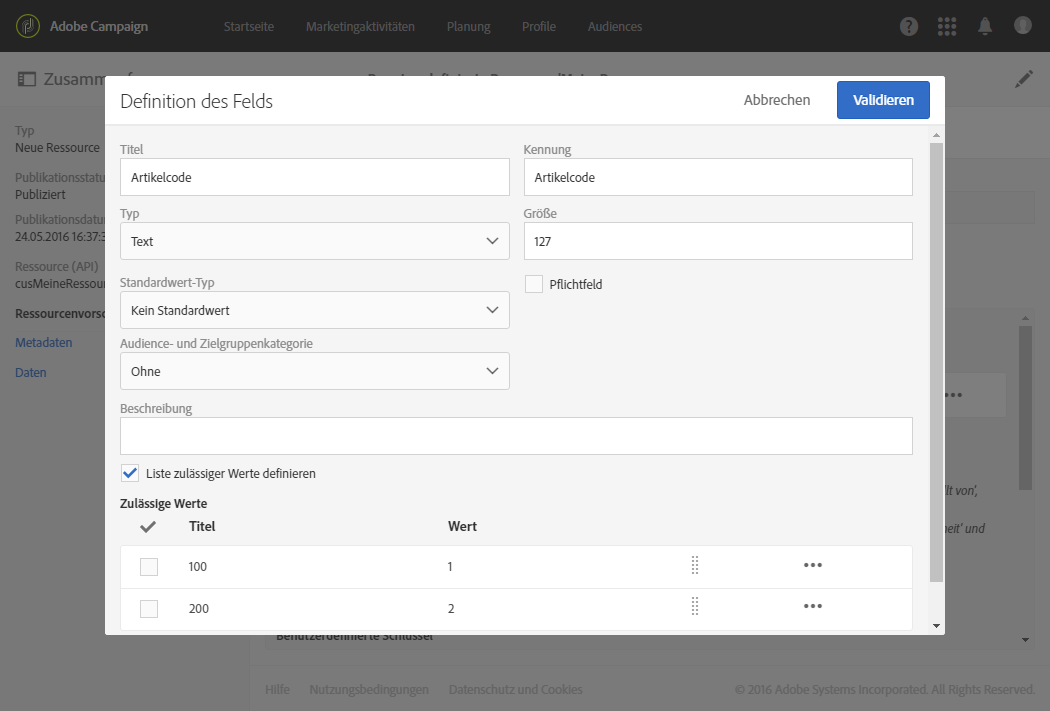The height and width of the screenshot is (711, 1050).
Task: Go to the Profile menu item
Action: click(539, 26)
